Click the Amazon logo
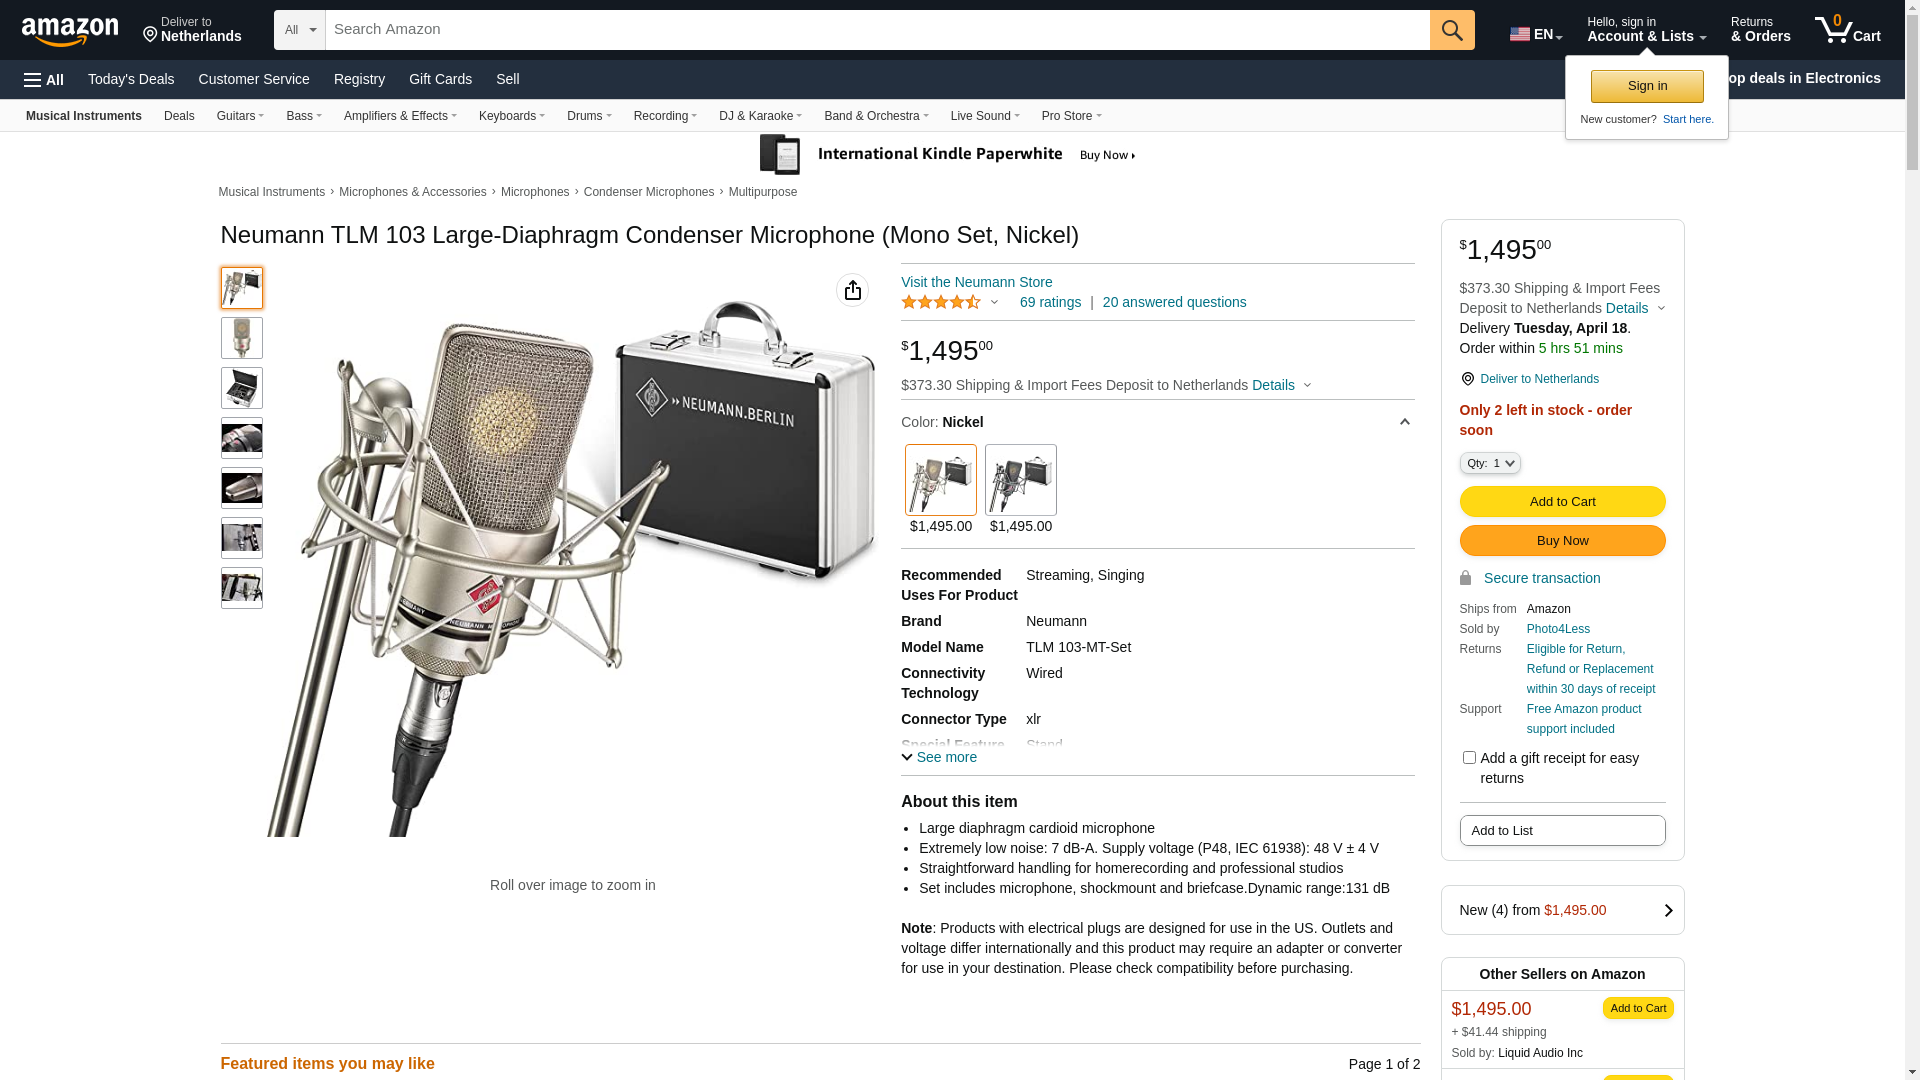 coord(70,31)
